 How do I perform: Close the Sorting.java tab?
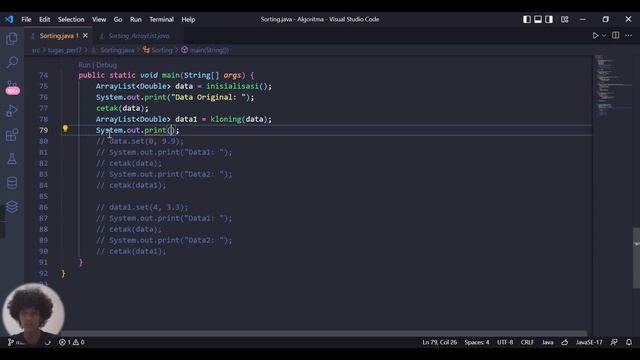click(x=85, y=36)
